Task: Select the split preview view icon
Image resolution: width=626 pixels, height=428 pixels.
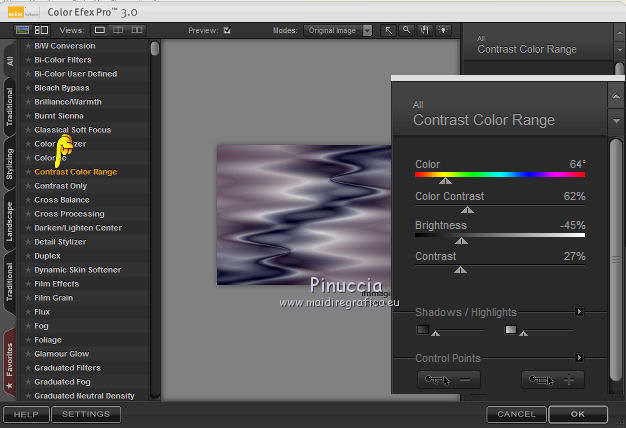Action: 118,30
